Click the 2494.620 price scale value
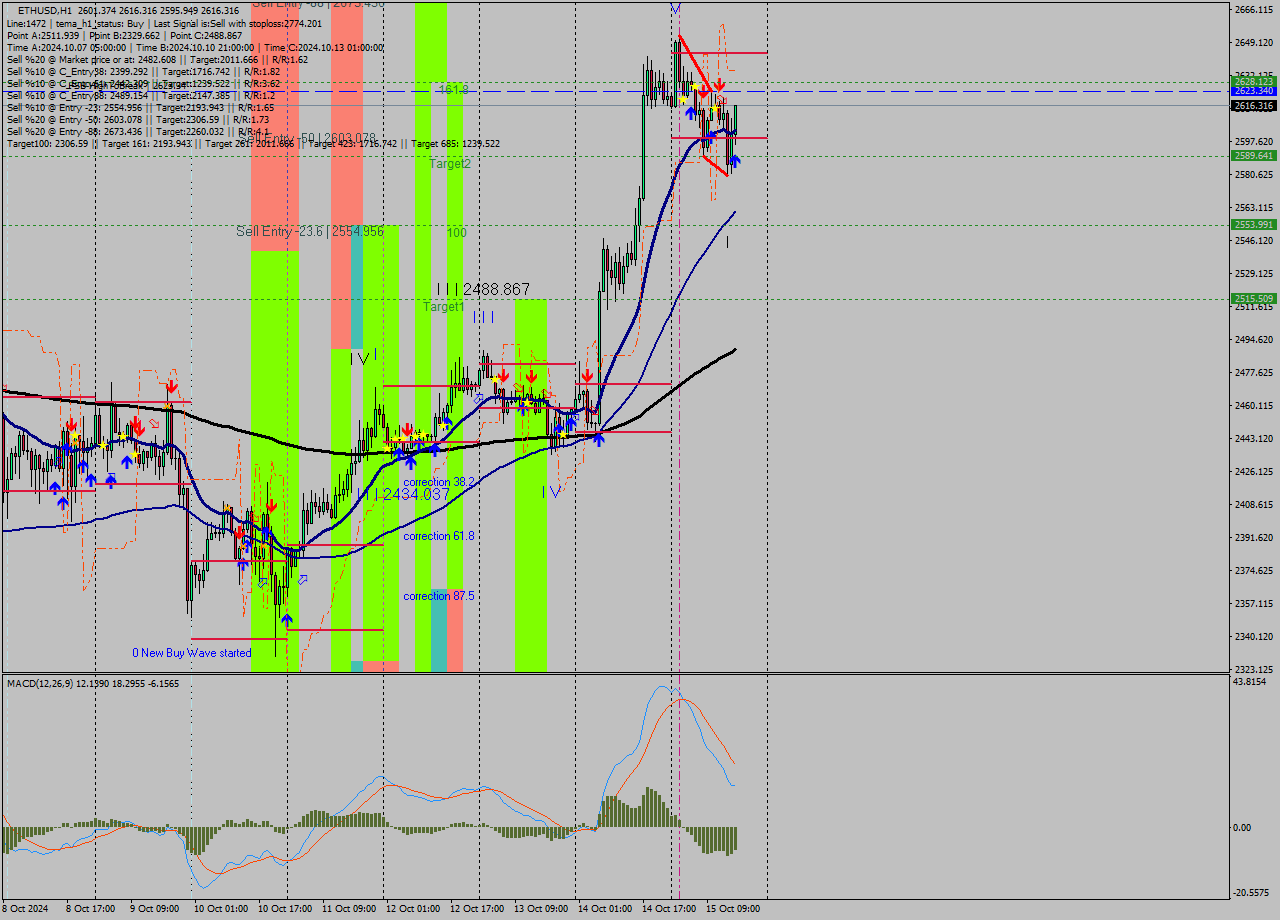This screenshot has height=920, width=1280. [x=1254, y=340]
